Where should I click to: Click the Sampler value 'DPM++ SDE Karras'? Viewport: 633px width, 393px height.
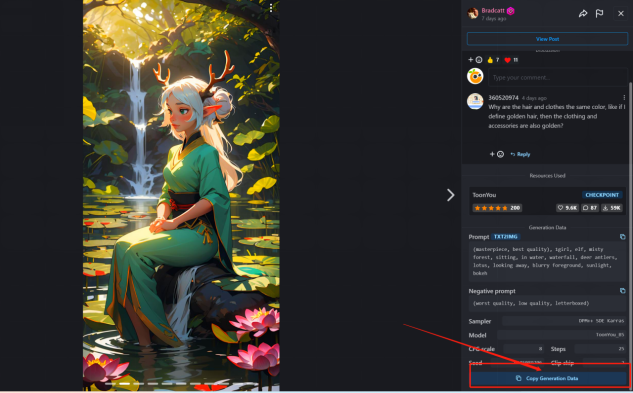(602, 321)
